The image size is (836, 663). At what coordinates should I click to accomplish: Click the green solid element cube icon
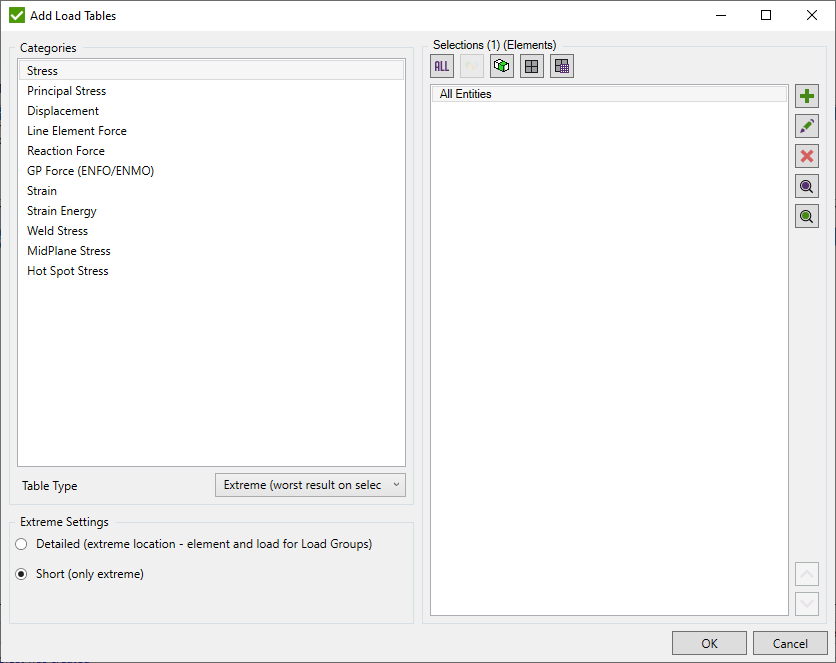pyautogui.click(x=501, y=65)
